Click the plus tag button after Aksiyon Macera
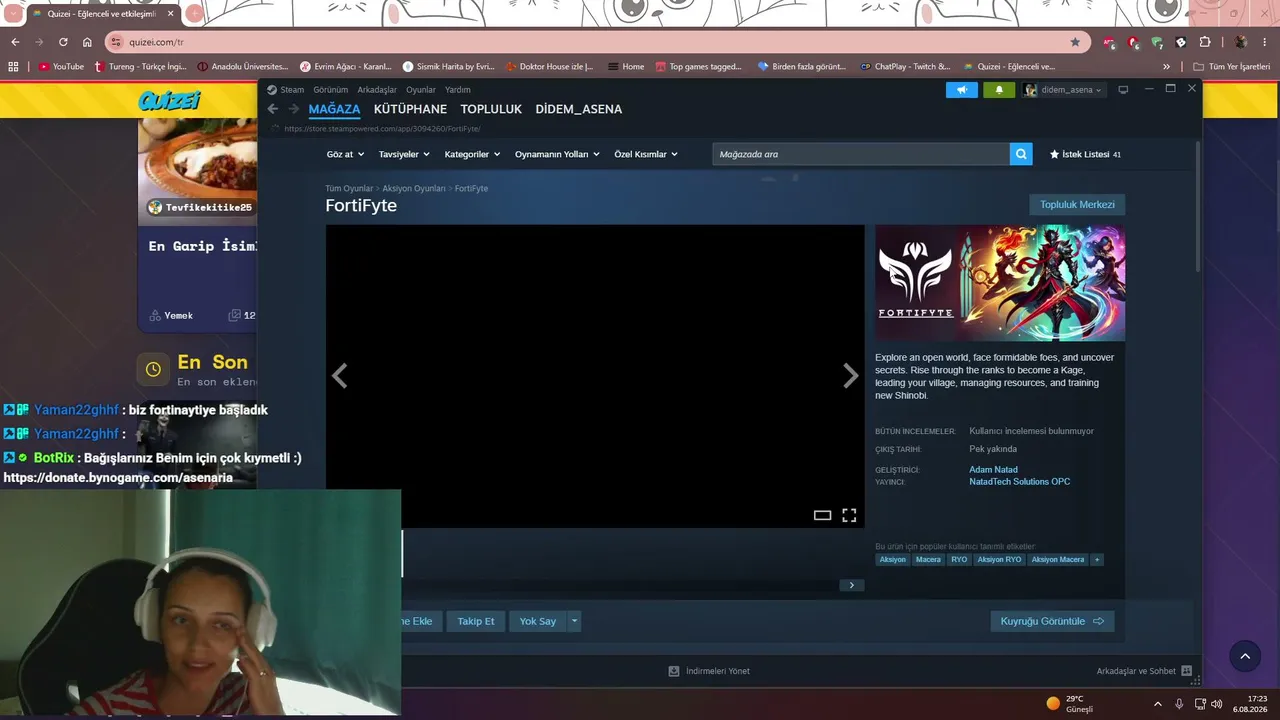This screenshot has height=720, width=1280. [x=1097, y=560]
